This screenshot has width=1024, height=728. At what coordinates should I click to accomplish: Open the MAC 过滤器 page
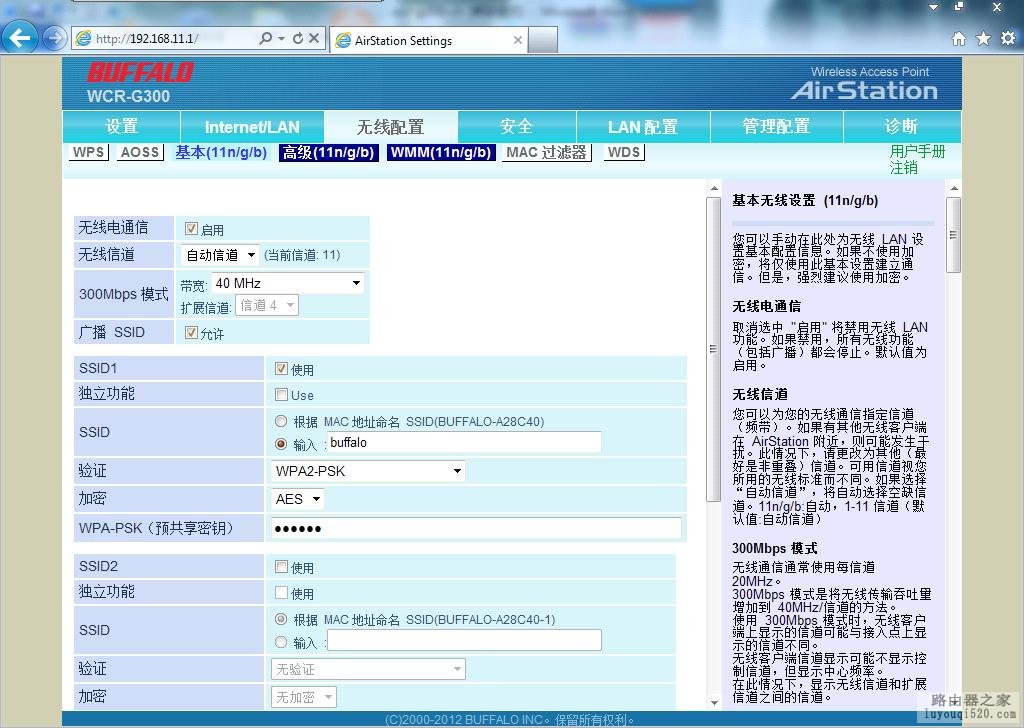pos(547,152)
